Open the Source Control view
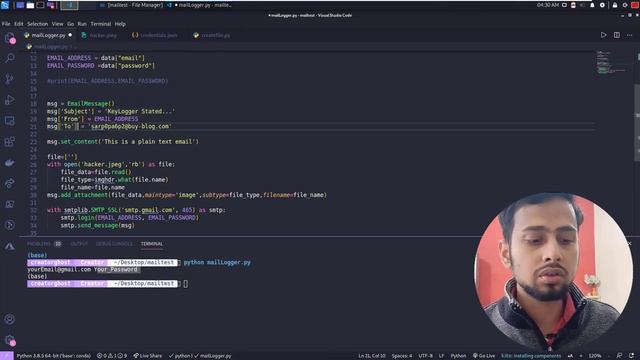This screenshot has height=360, width=640. click(x=9, y=79)
